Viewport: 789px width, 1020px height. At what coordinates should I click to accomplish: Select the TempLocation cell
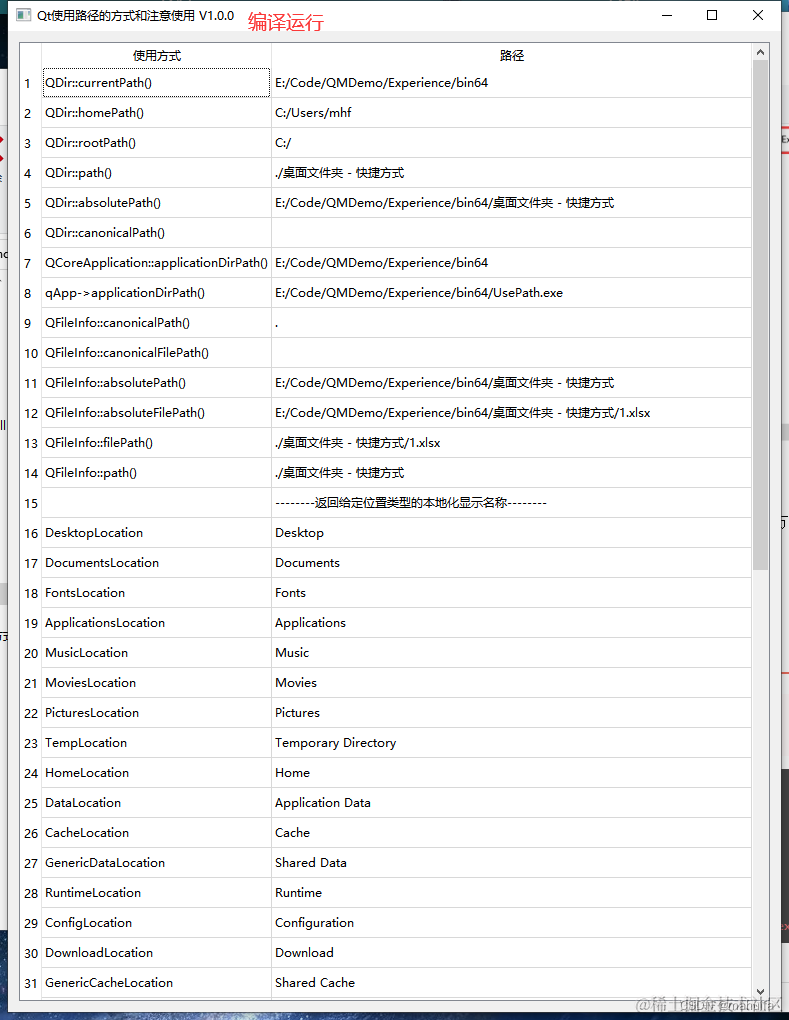coord(157,742)
